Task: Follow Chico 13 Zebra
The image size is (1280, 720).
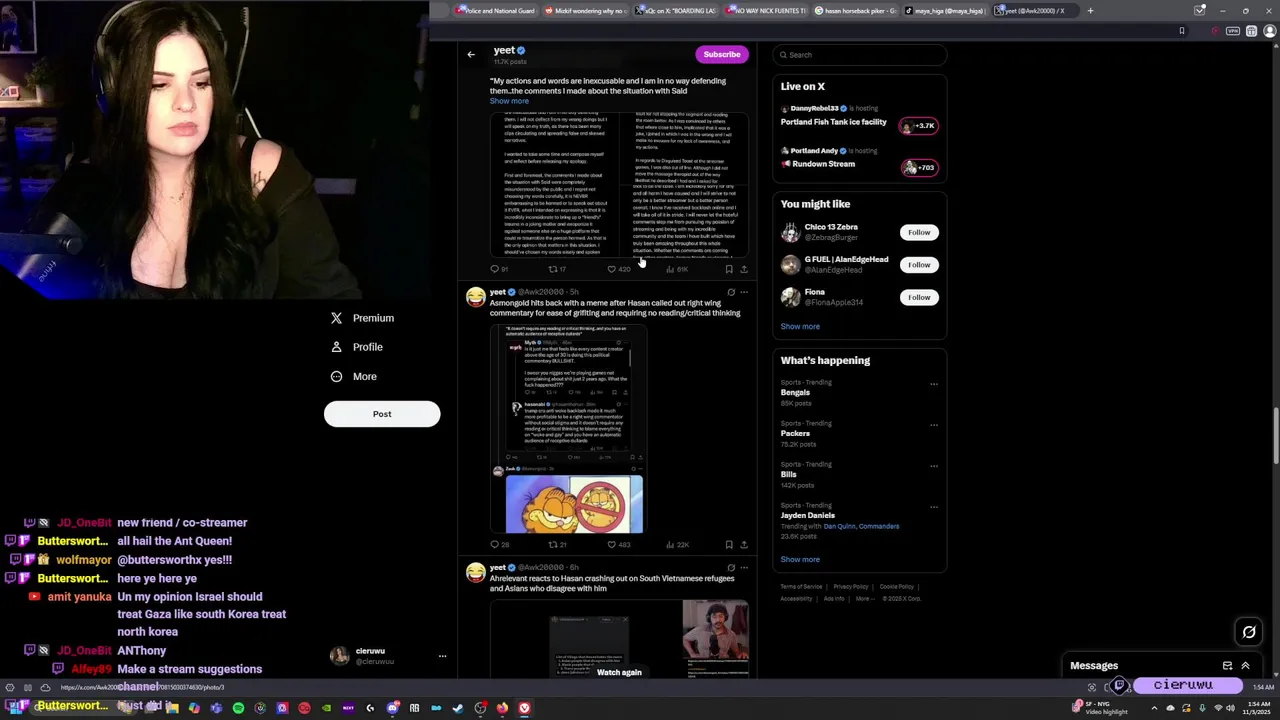Action: tap(919, 232)
